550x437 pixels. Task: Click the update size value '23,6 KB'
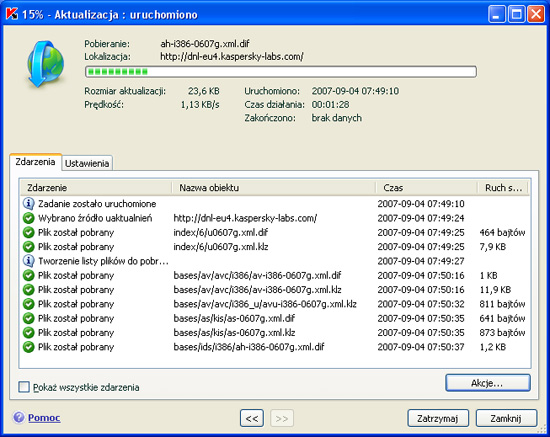click(x=204, y=91)
